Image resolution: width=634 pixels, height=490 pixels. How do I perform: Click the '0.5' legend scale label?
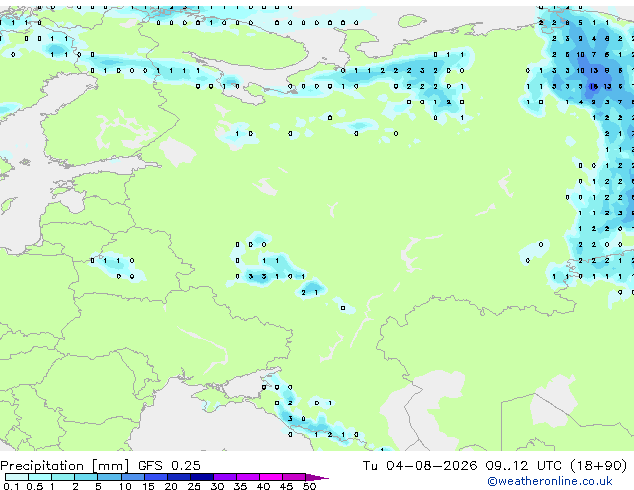[x=35, y=486]
